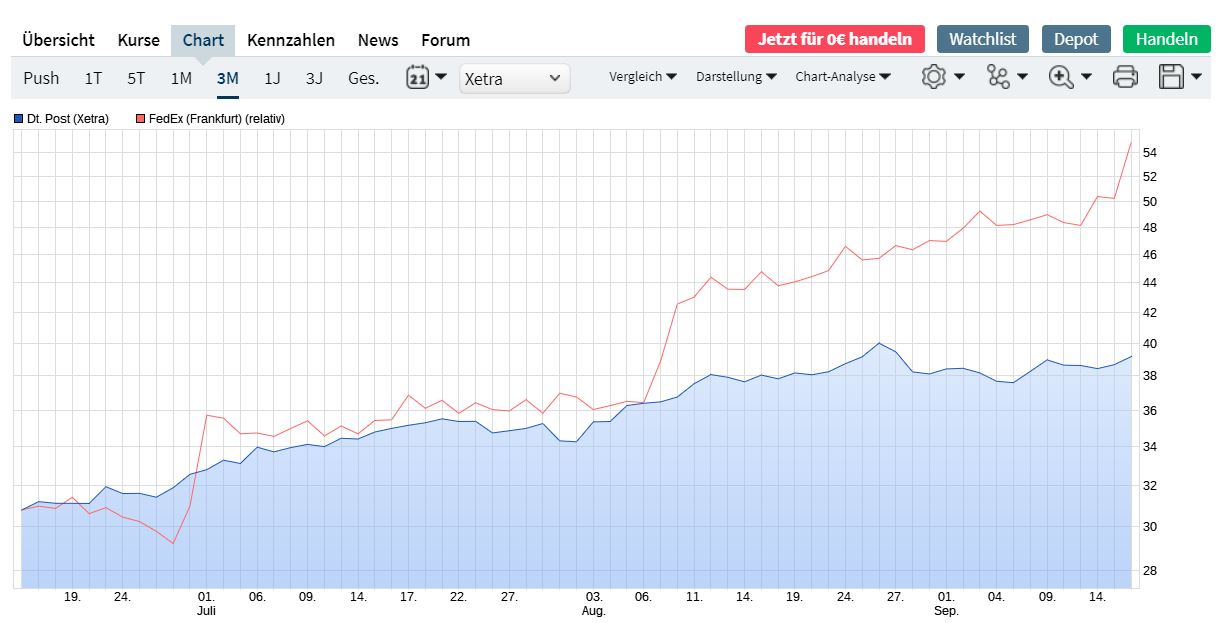Screen dimensions: 1218x623
Task: Click the Depot button
Action: 1076,39
